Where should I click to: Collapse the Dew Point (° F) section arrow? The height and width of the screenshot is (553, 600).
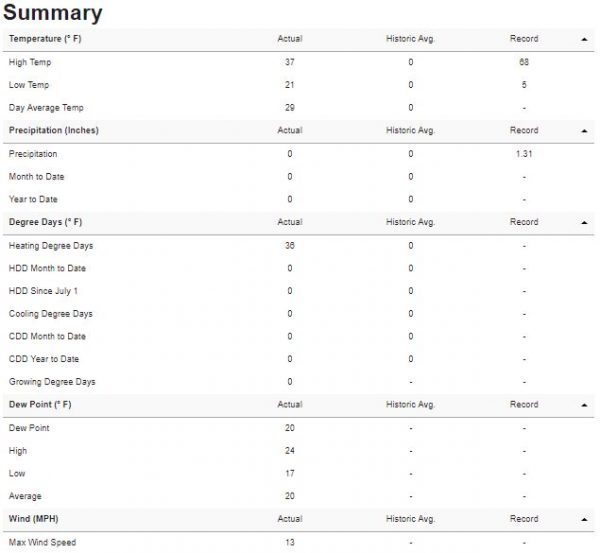point(584,405)
